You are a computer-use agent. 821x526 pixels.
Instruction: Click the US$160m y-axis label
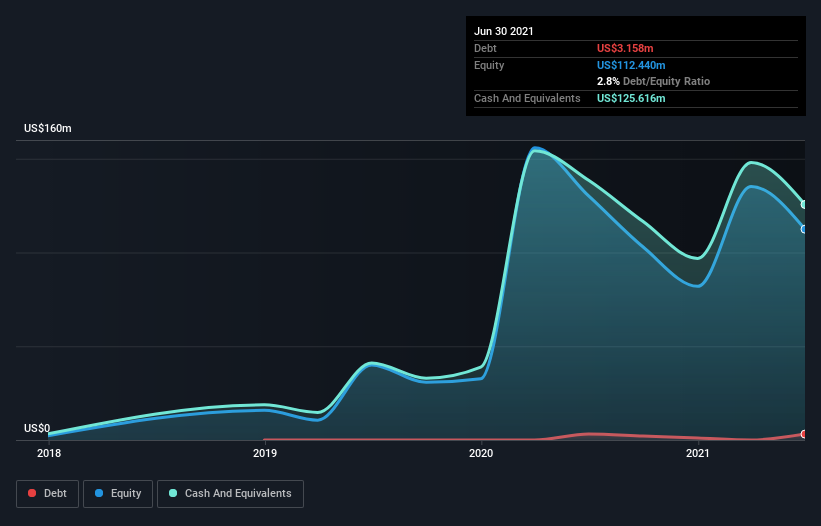coord(48,128)
